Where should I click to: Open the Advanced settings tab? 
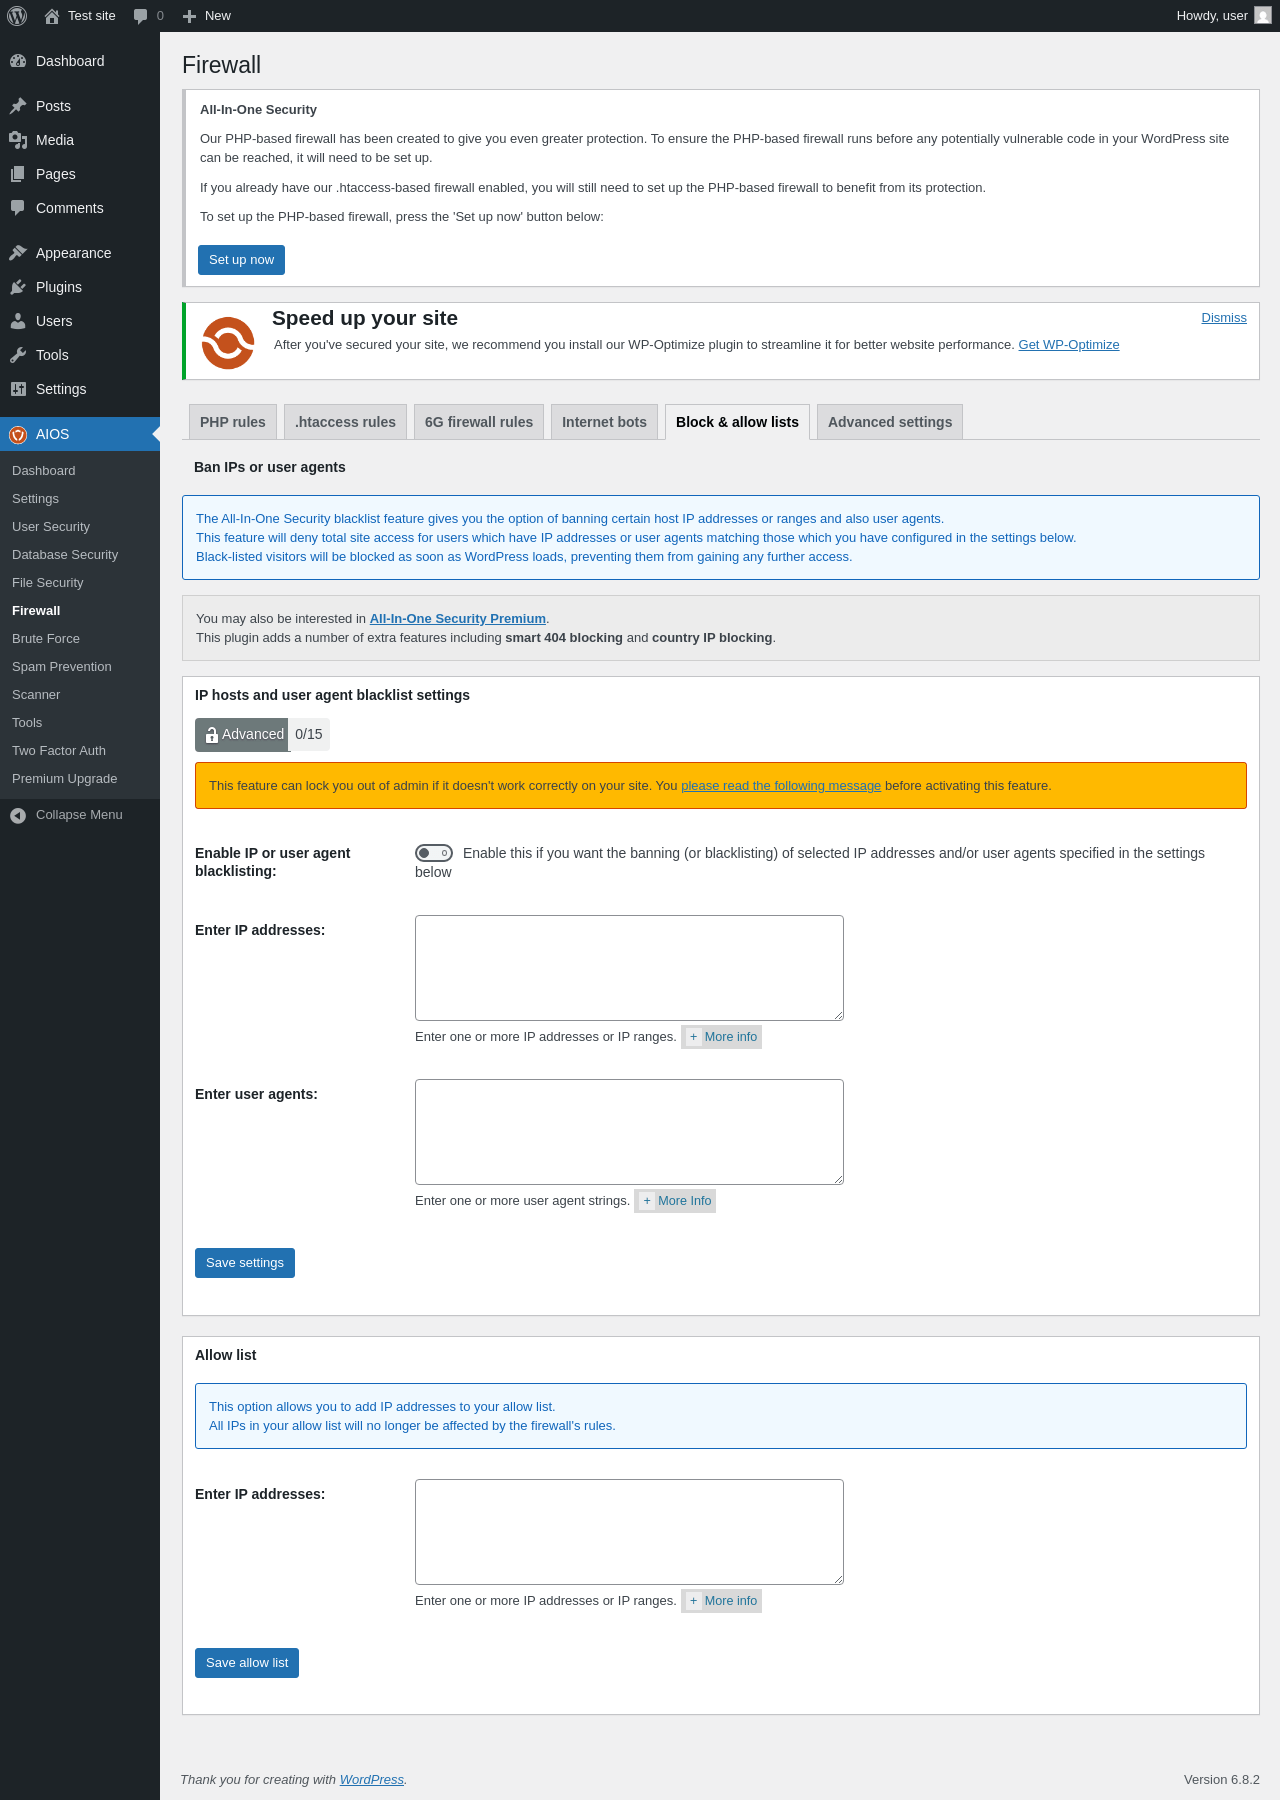[890, 422]
